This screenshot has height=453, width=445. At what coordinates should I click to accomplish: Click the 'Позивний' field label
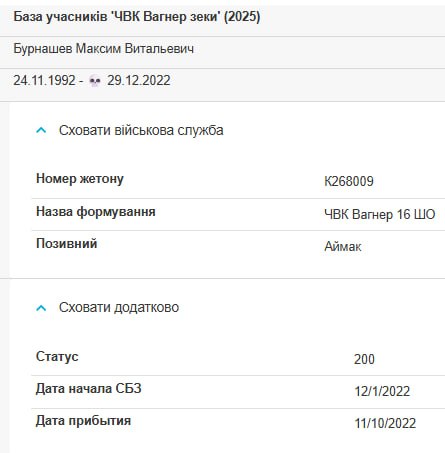(x=67, y=243)
